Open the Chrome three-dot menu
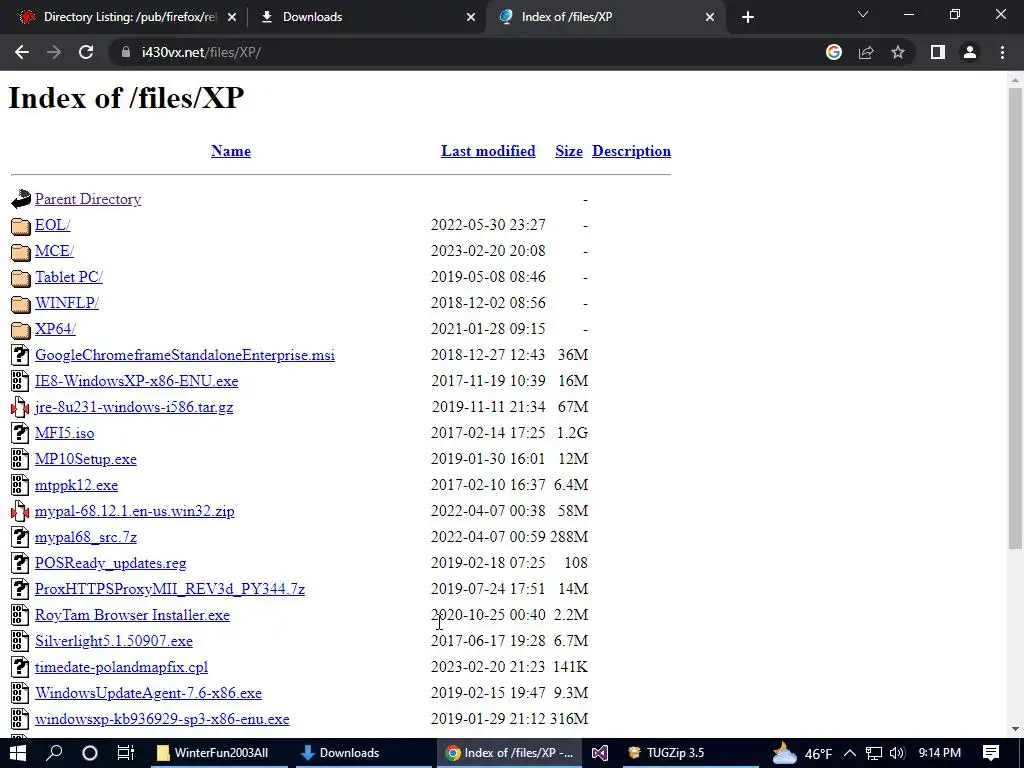 [x=1002, y=52]
